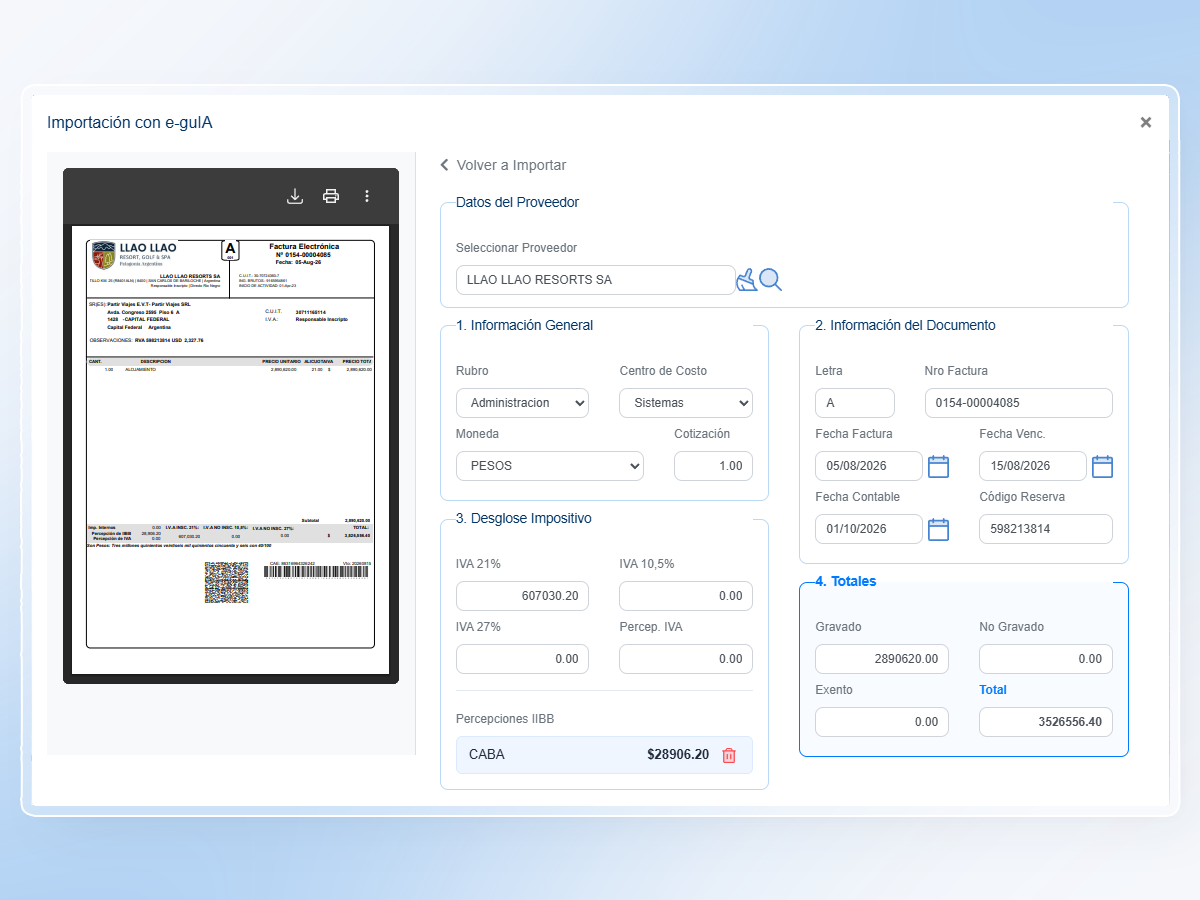Edit the Código Reserva field
Screen dimensions: 1200x900
[1046, 529]
